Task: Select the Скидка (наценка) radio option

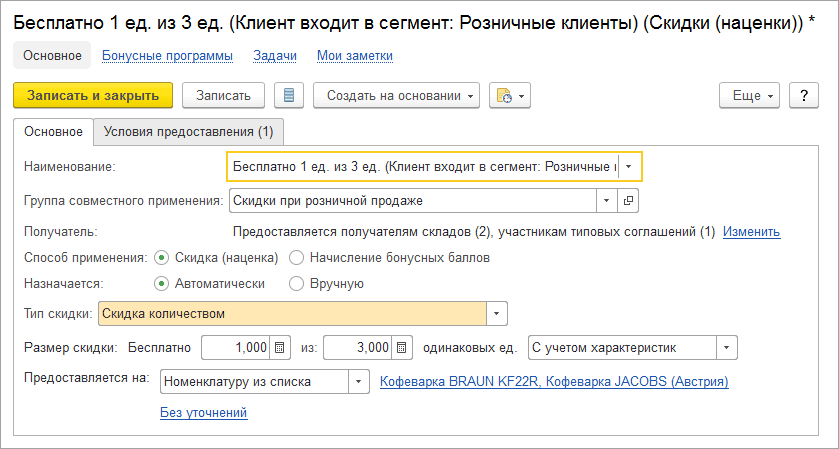Action: point(162,258)
